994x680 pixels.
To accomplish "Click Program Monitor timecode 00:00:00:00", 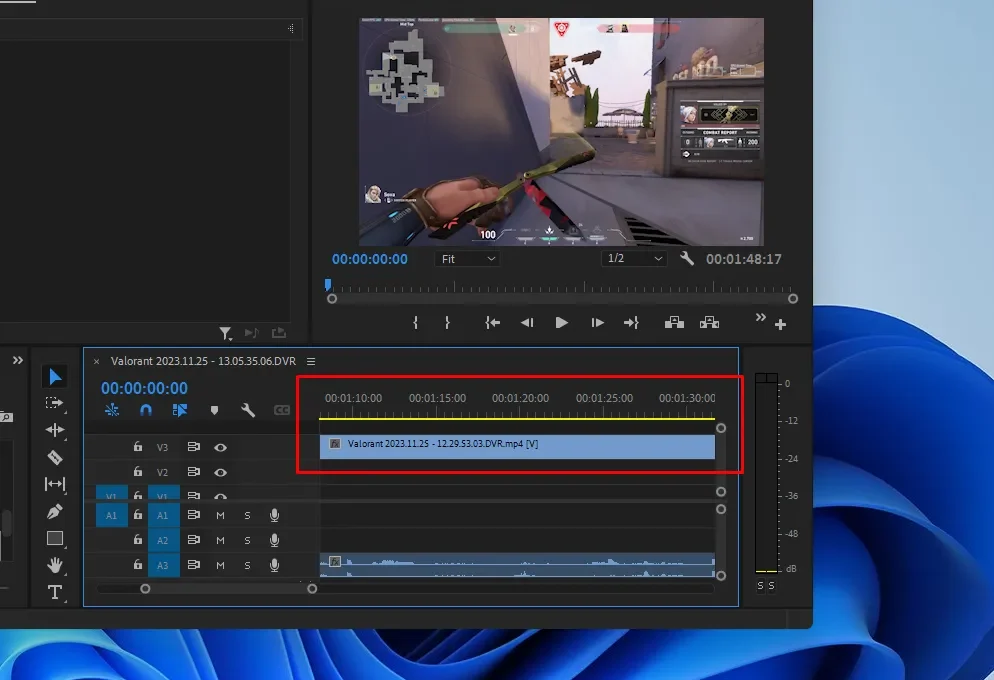I will coord(370,259).
